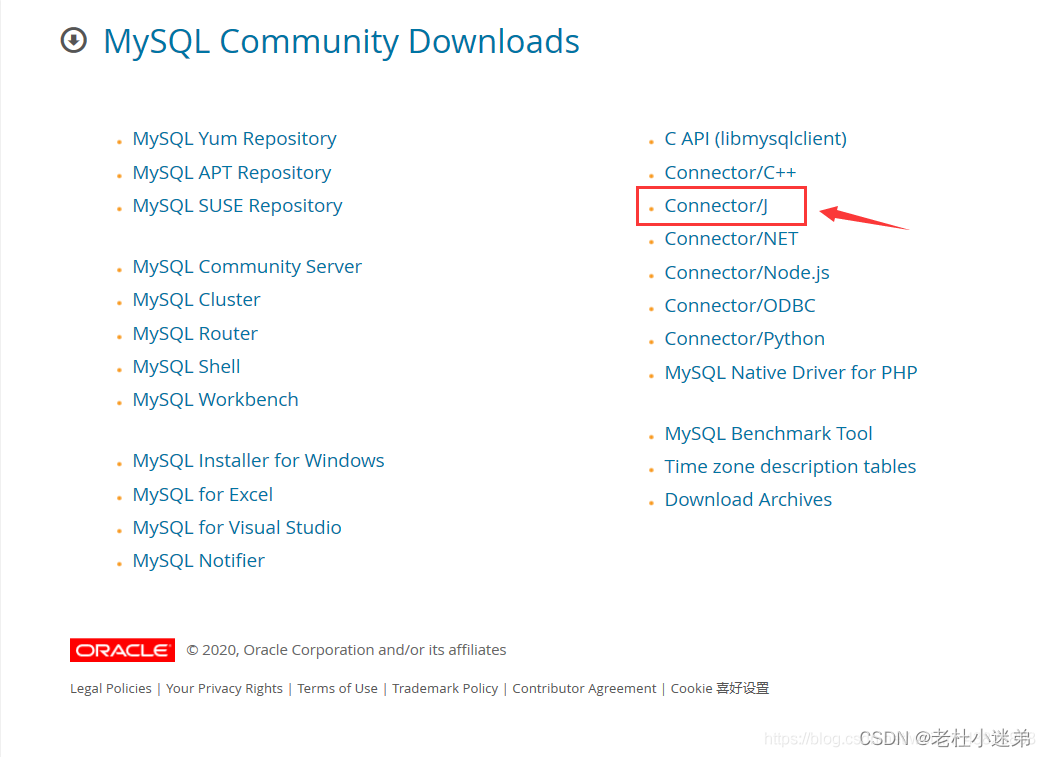
Task: Open the Connector/C++ link
Action: [x=730, y=173]
